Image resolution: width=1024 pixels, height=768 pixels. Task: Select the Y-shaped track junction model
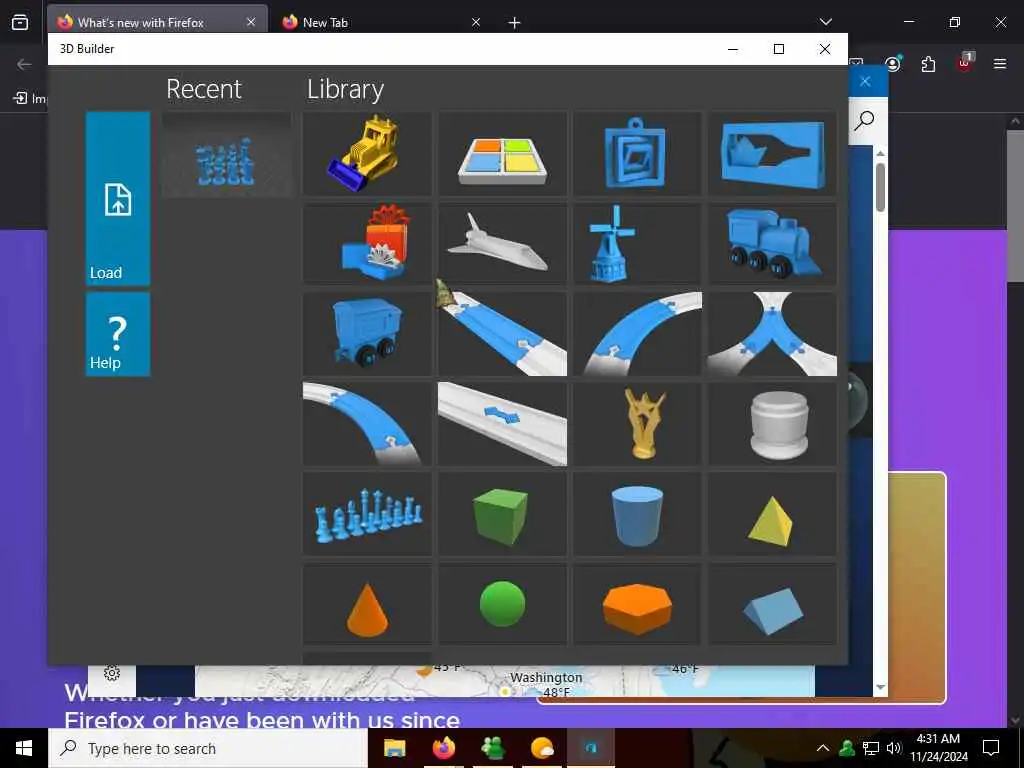coord(773,334)
